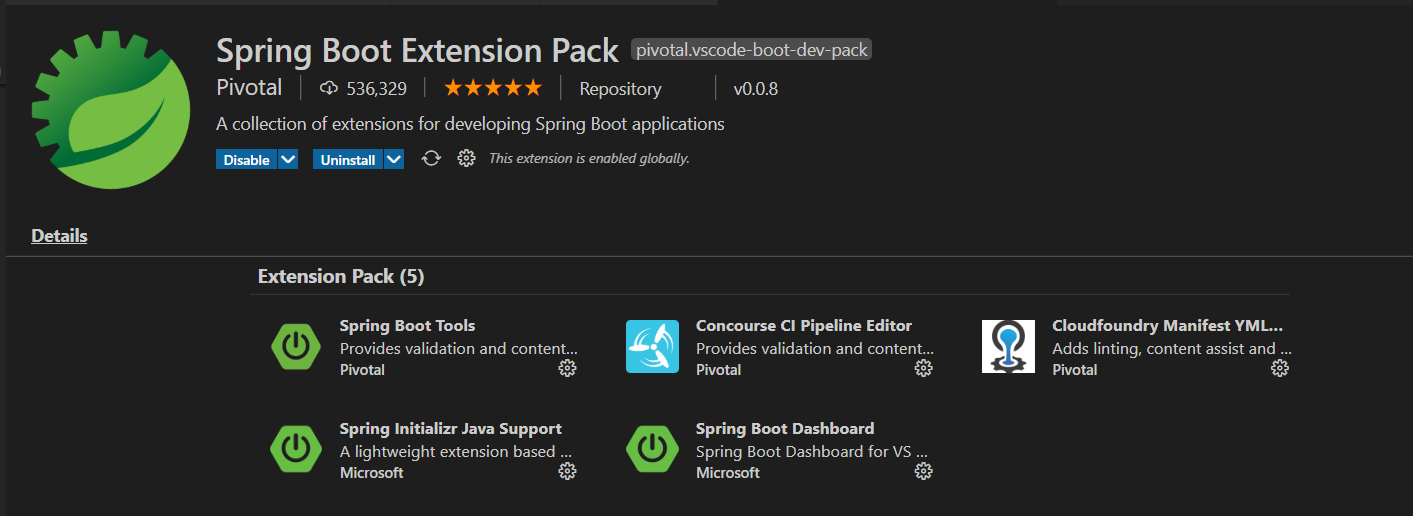This screenshot has height=516, width=1413.
Task: Open the Repository link
Action: click(620, 89)
